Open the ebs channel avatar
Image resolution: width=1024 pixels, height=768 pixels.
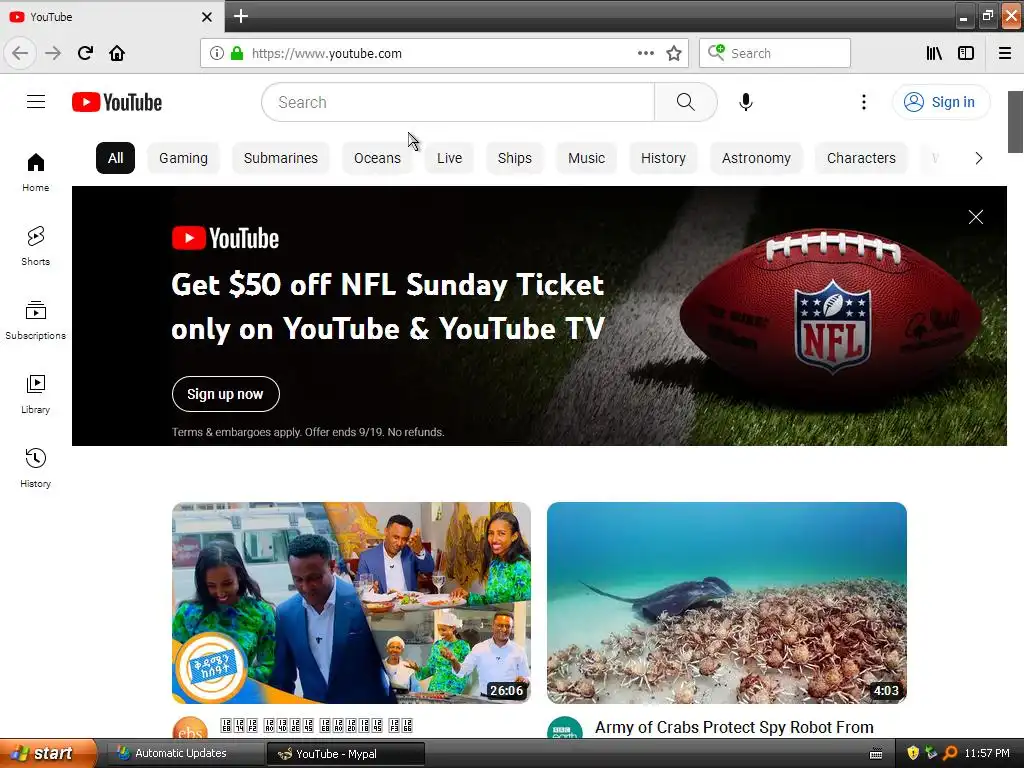[x=190, y=729]
